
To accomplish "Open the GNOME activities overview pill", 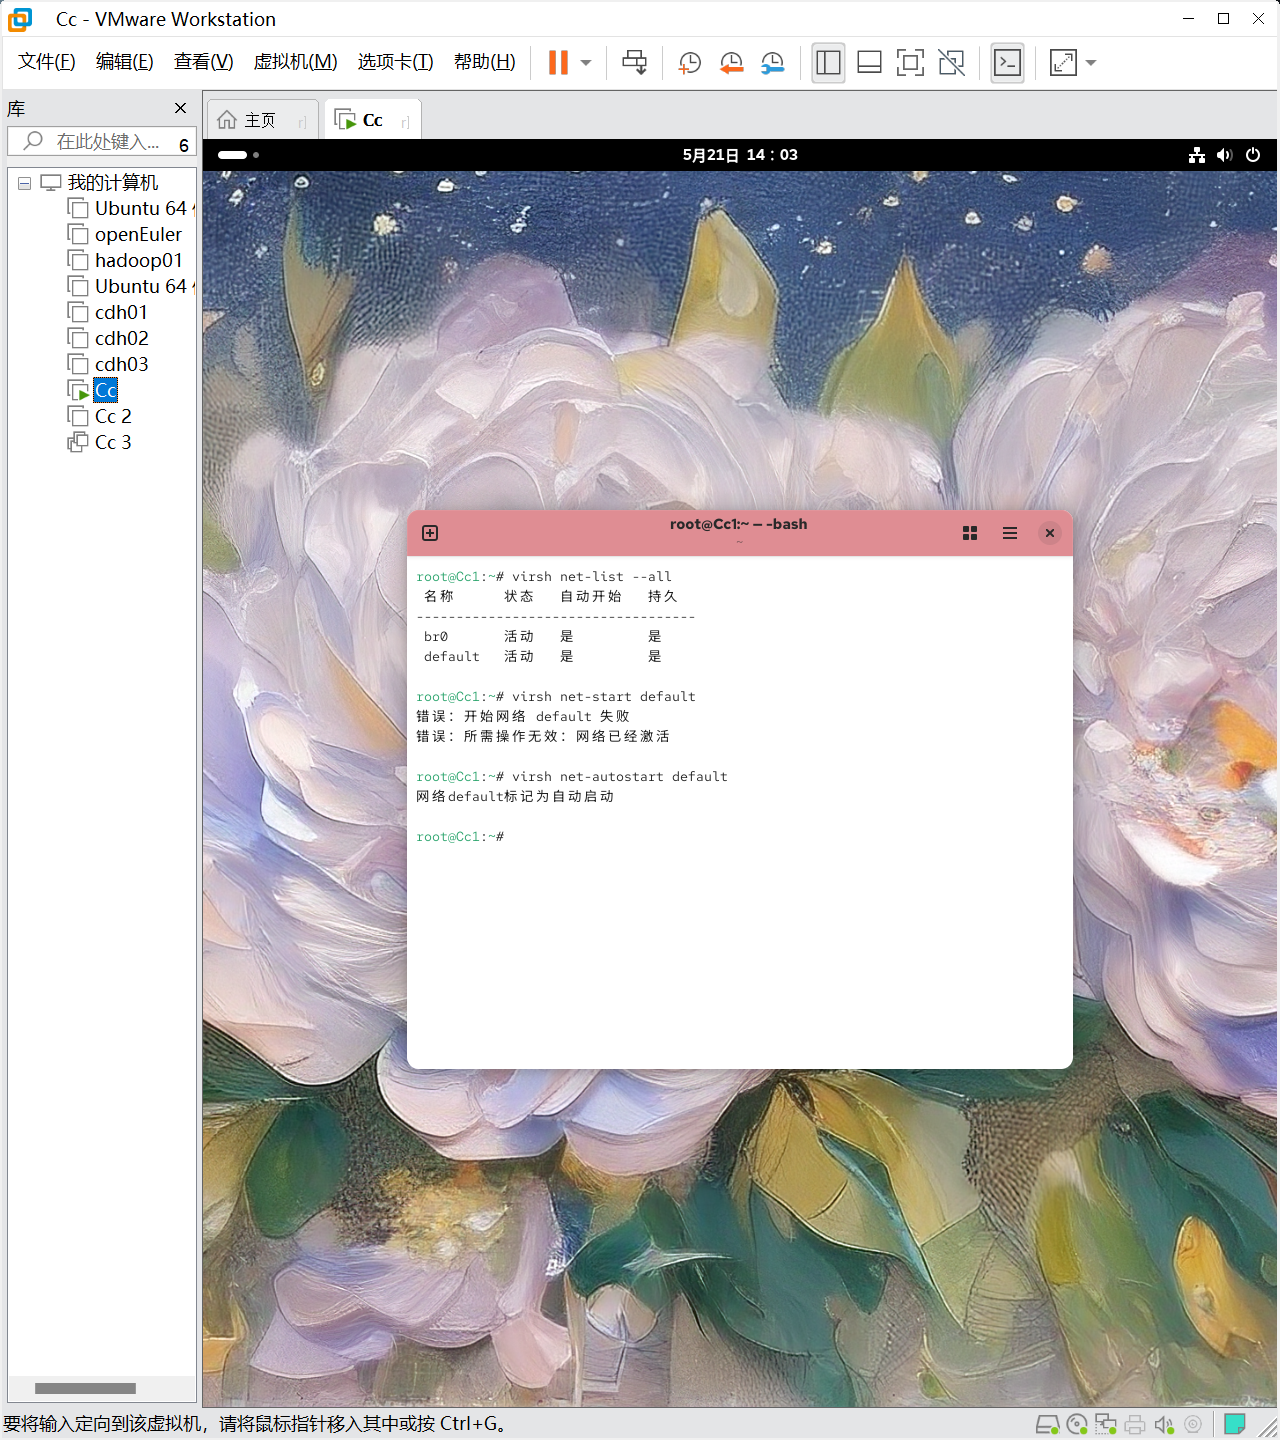I will pyautogui.click(x=238, y=155).
